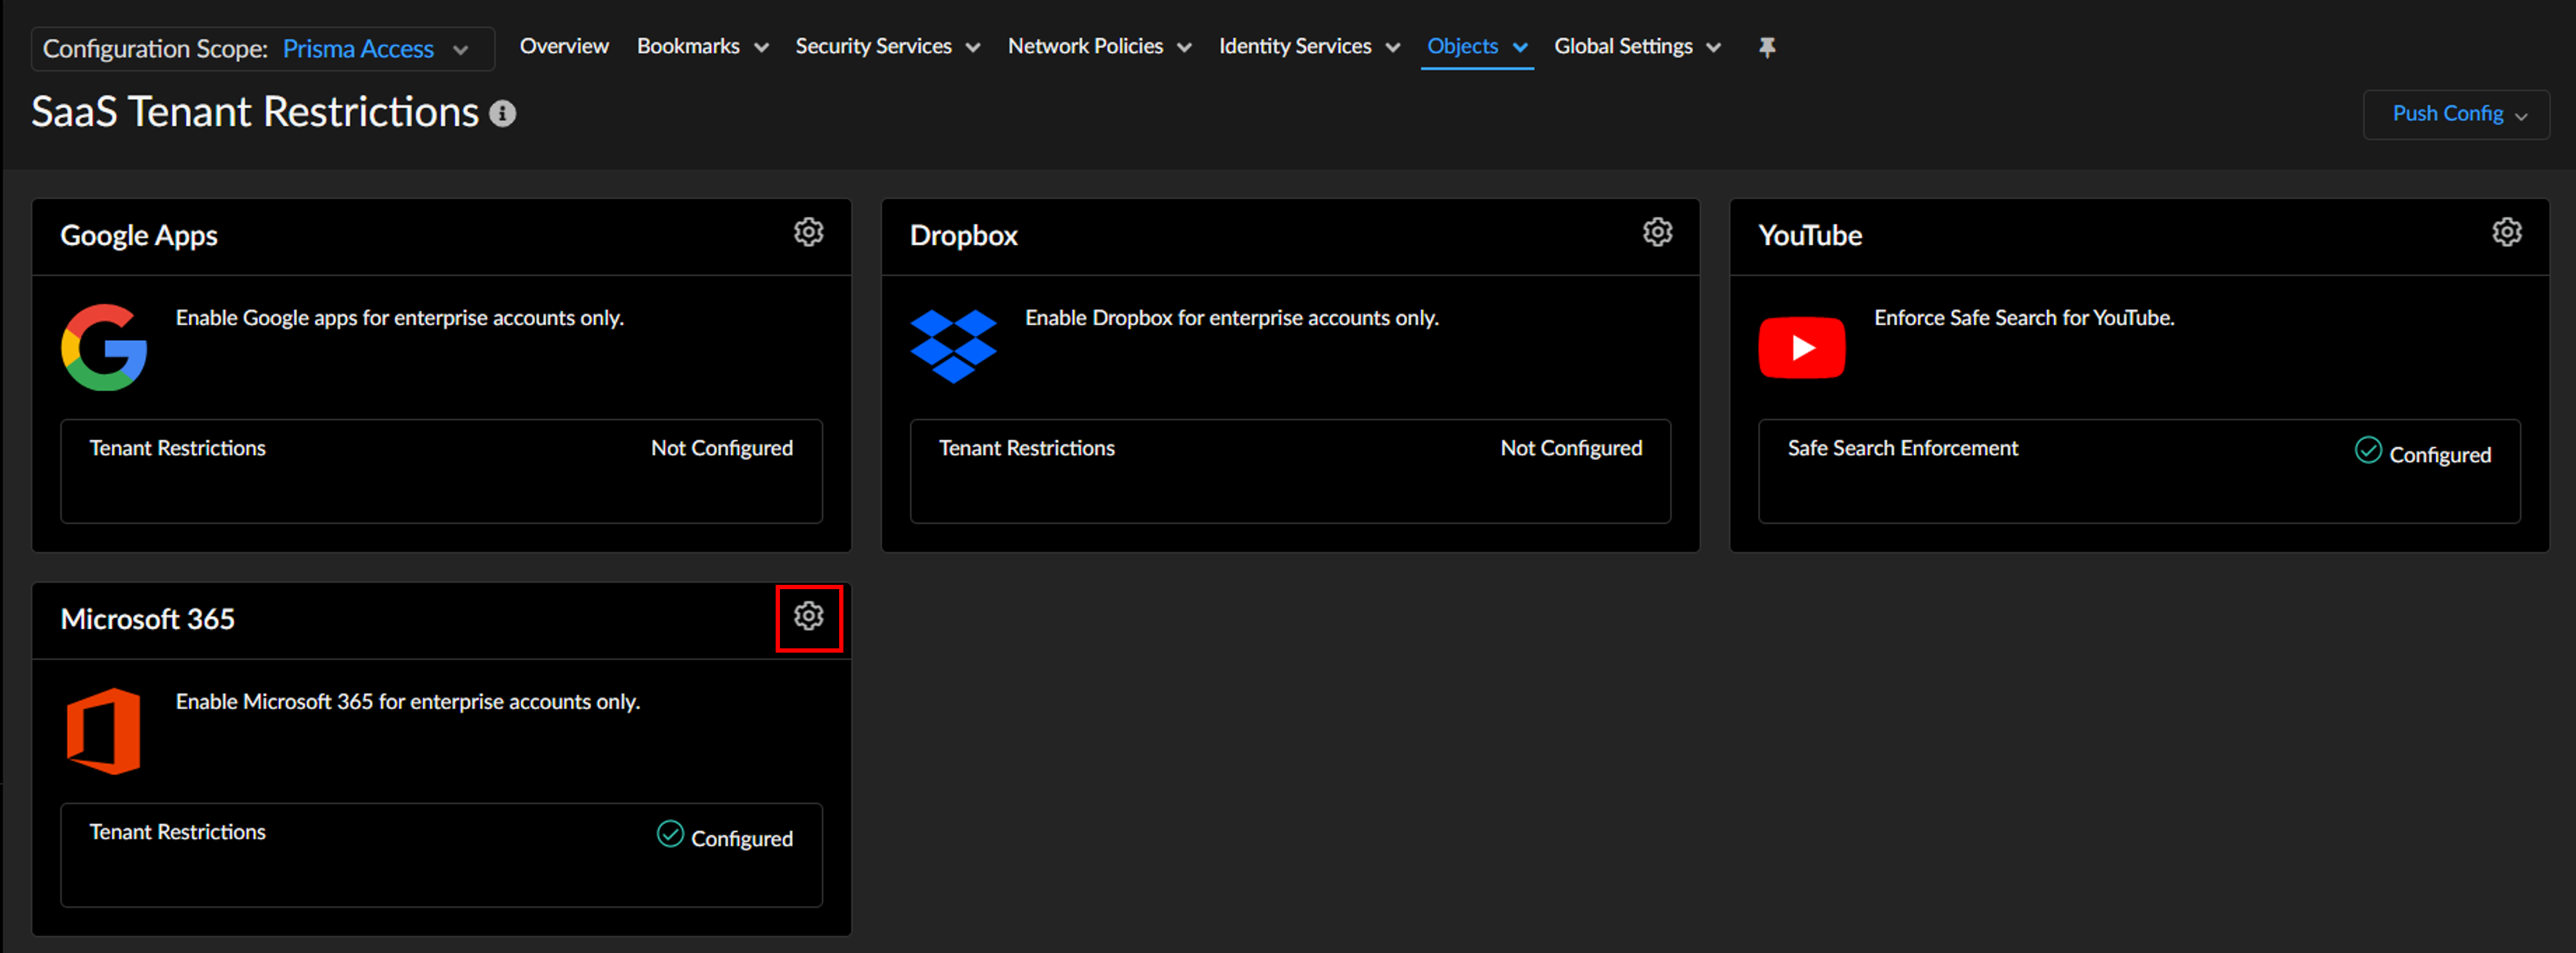The image size is (2576, 953).
Task: Click the SaaS Tenant Restrictions page heading
Action: [x=255, y=112]
